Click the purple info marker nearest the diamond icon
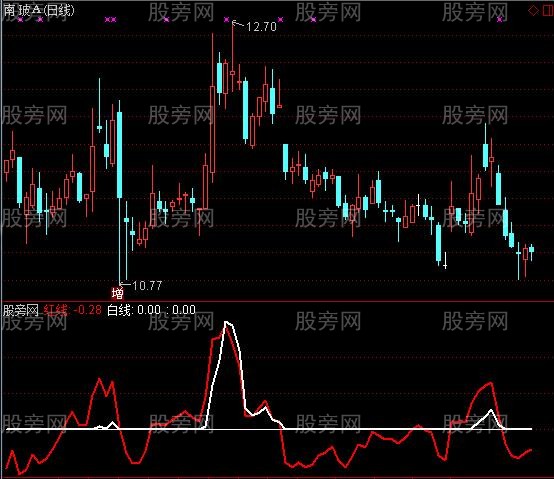The width and height of the screenshot is (554, 479). point(500,19)
